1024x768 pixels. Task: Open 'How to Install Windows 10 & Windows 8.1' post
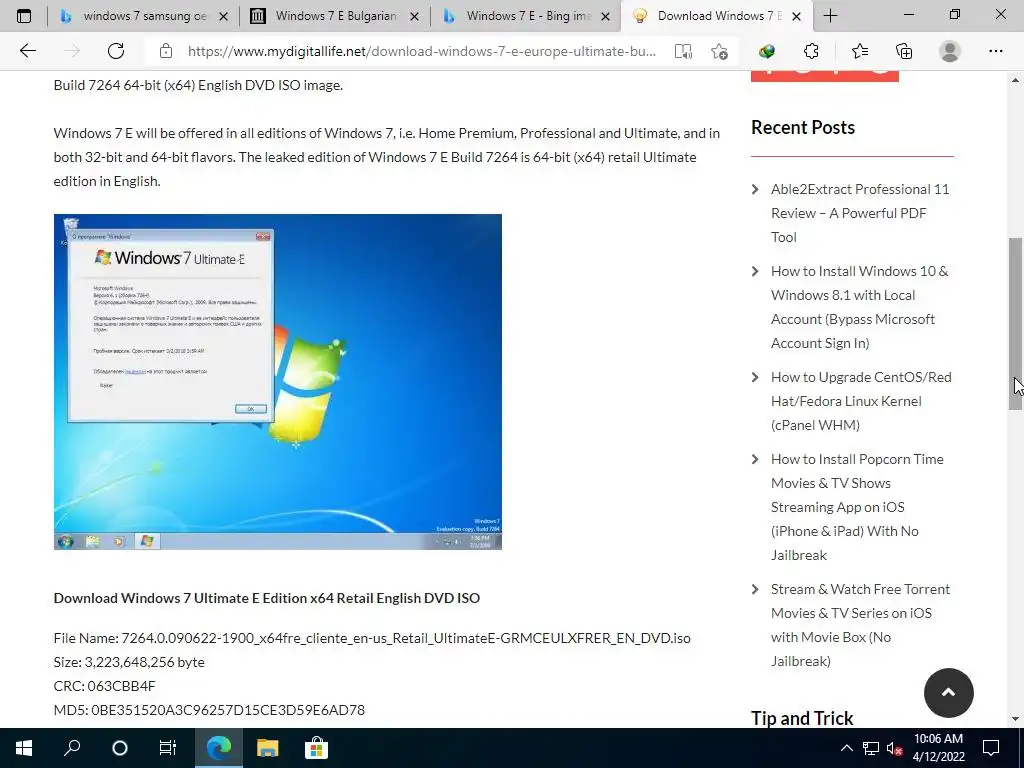(x=859, y=307)
